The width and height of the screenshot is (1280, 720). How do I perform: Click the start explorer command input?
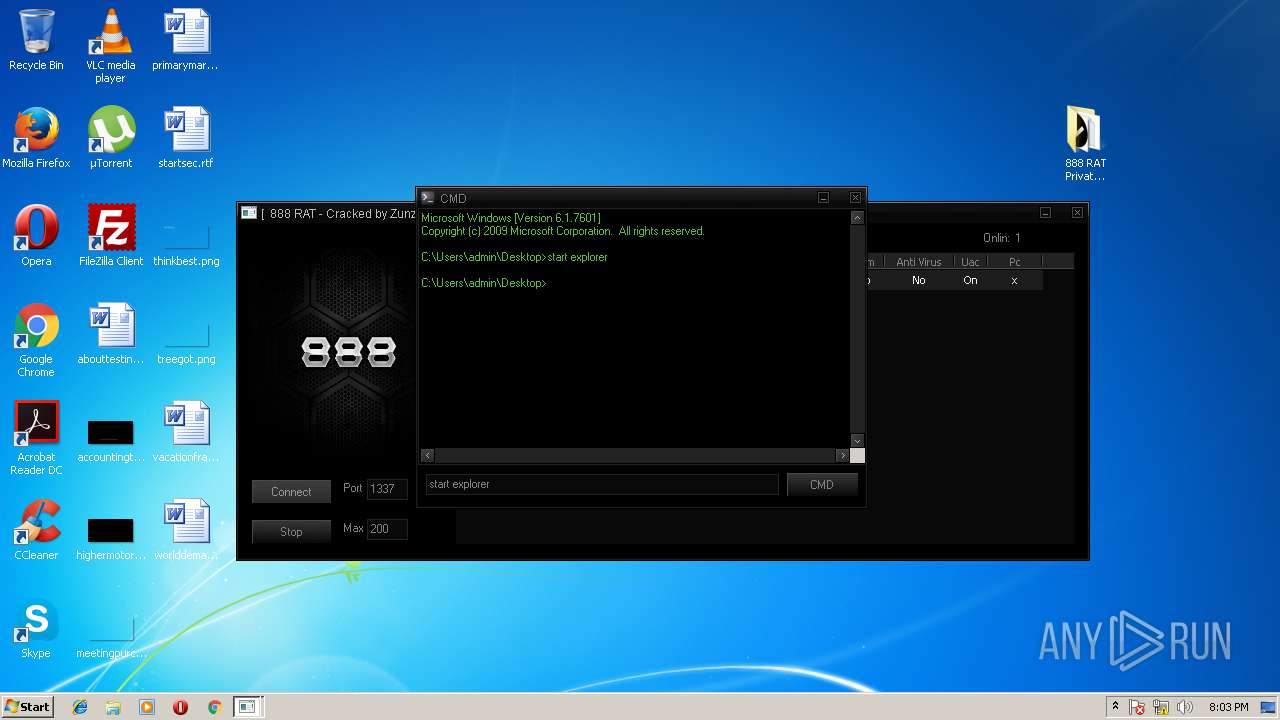point(602,484)
